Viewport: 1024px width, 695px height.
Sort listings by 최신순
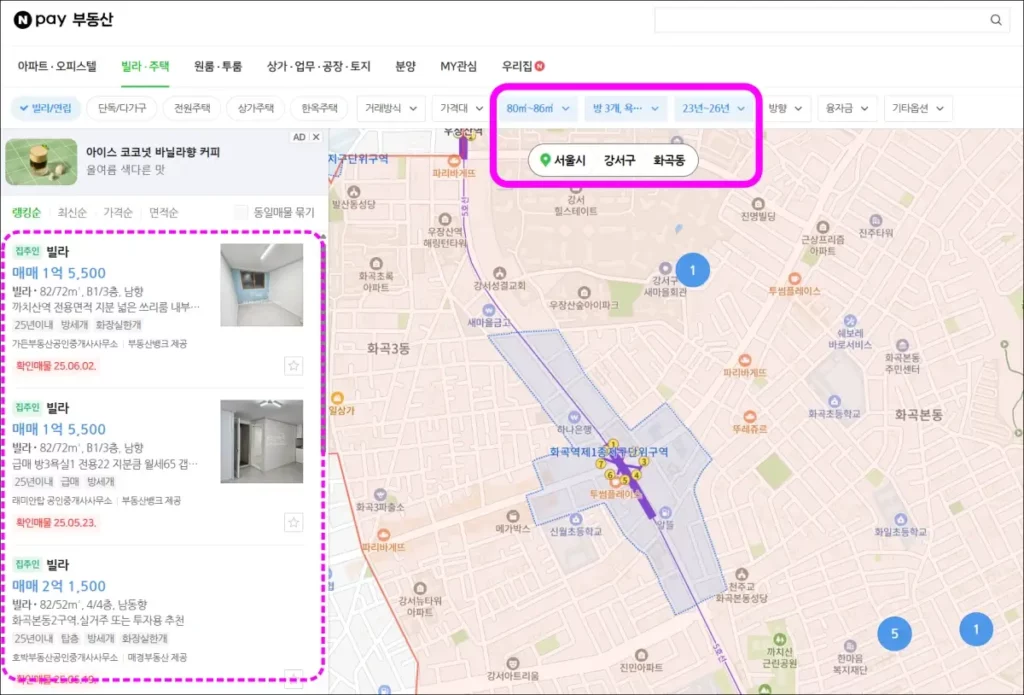(x=72, y=212)
